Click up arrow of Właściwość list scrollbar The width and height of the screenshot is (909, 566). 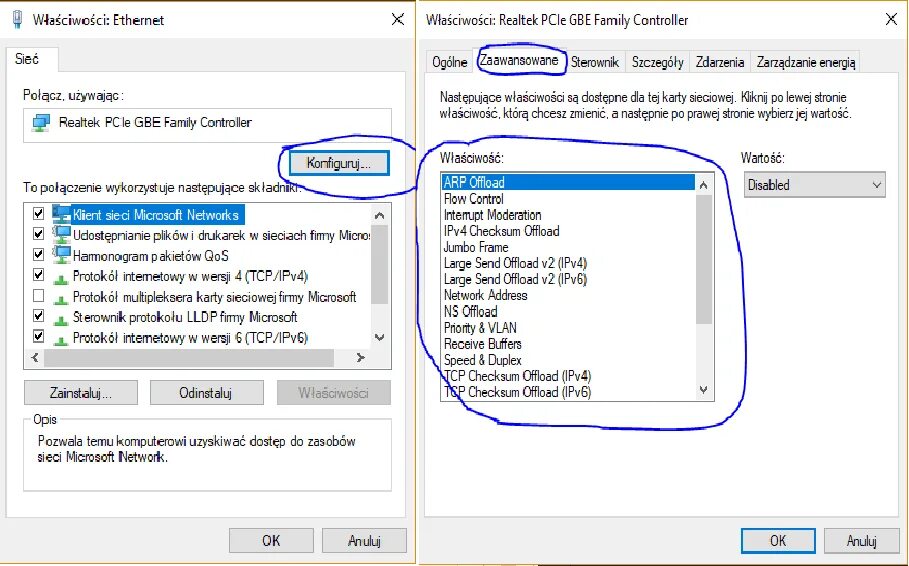pyautogui.click(x=703, y=186)
